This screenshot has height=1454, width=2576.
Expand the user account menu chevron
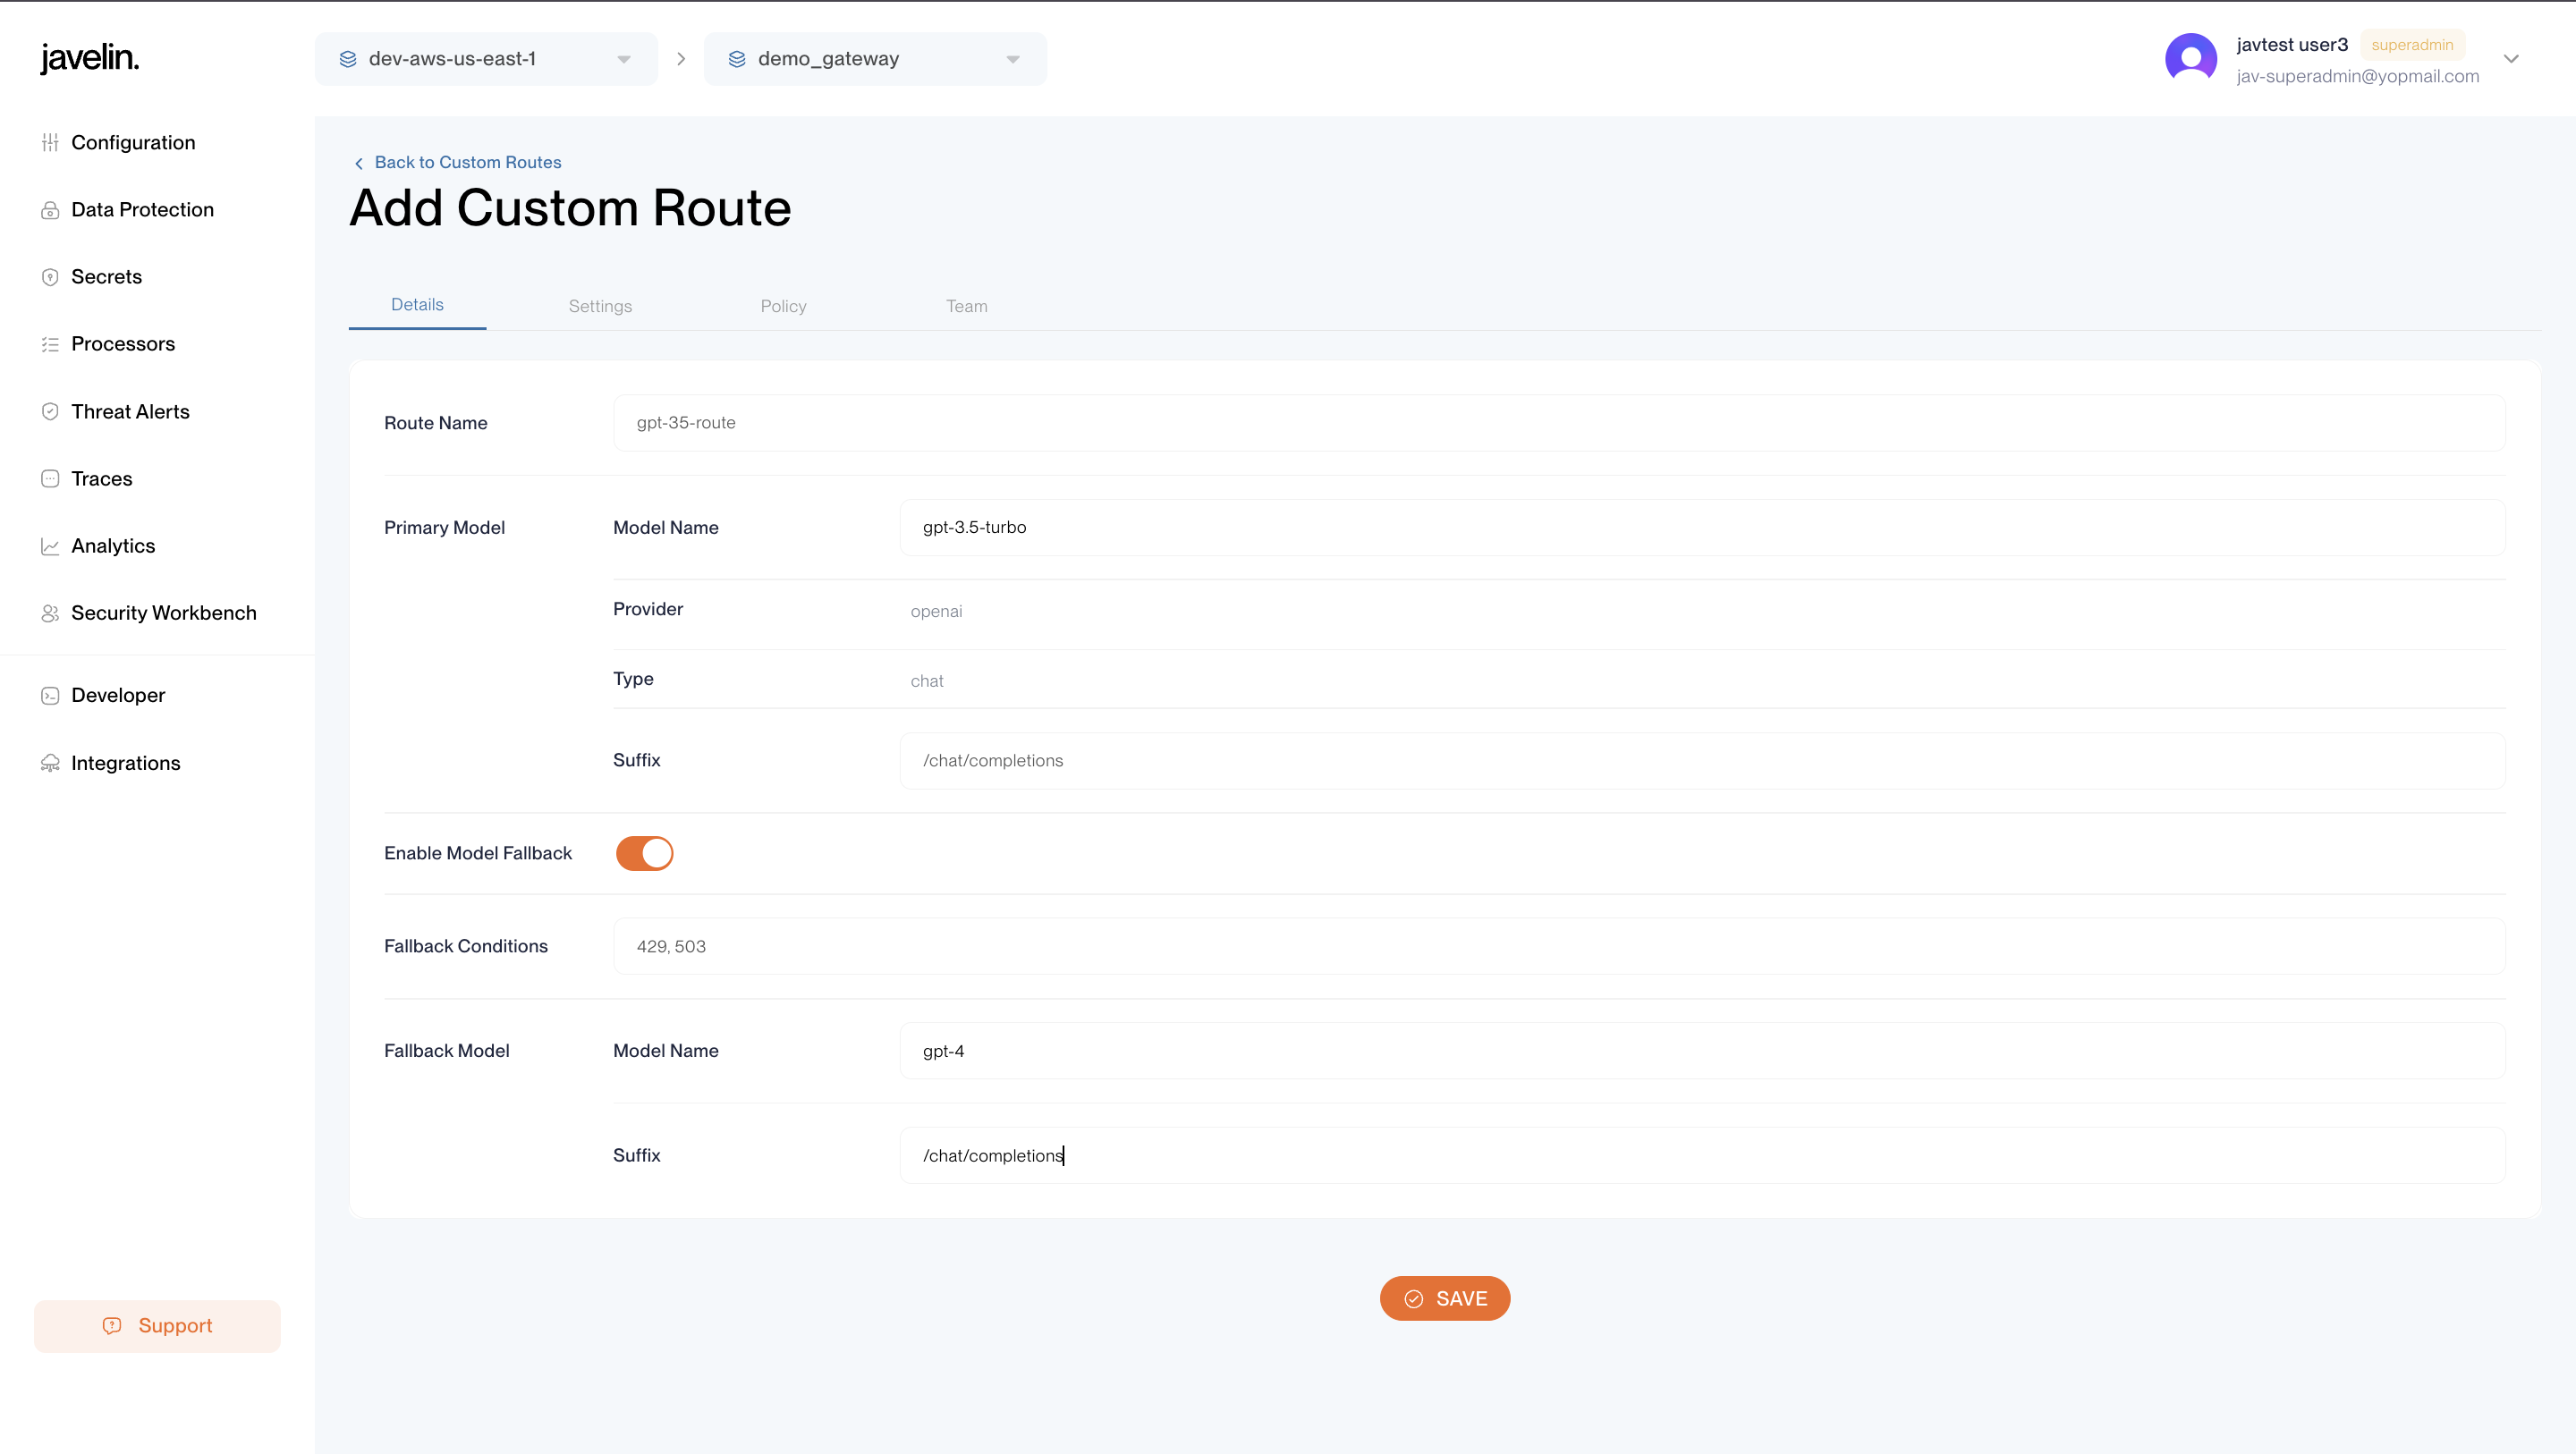point(2510,59)
